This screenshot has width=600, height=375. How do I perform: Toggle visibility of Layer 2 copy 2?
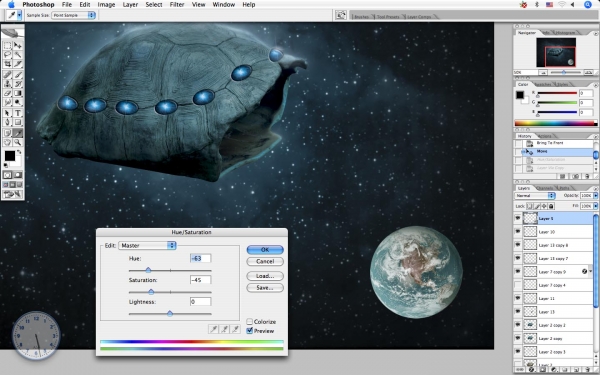[x=518, y=325]
